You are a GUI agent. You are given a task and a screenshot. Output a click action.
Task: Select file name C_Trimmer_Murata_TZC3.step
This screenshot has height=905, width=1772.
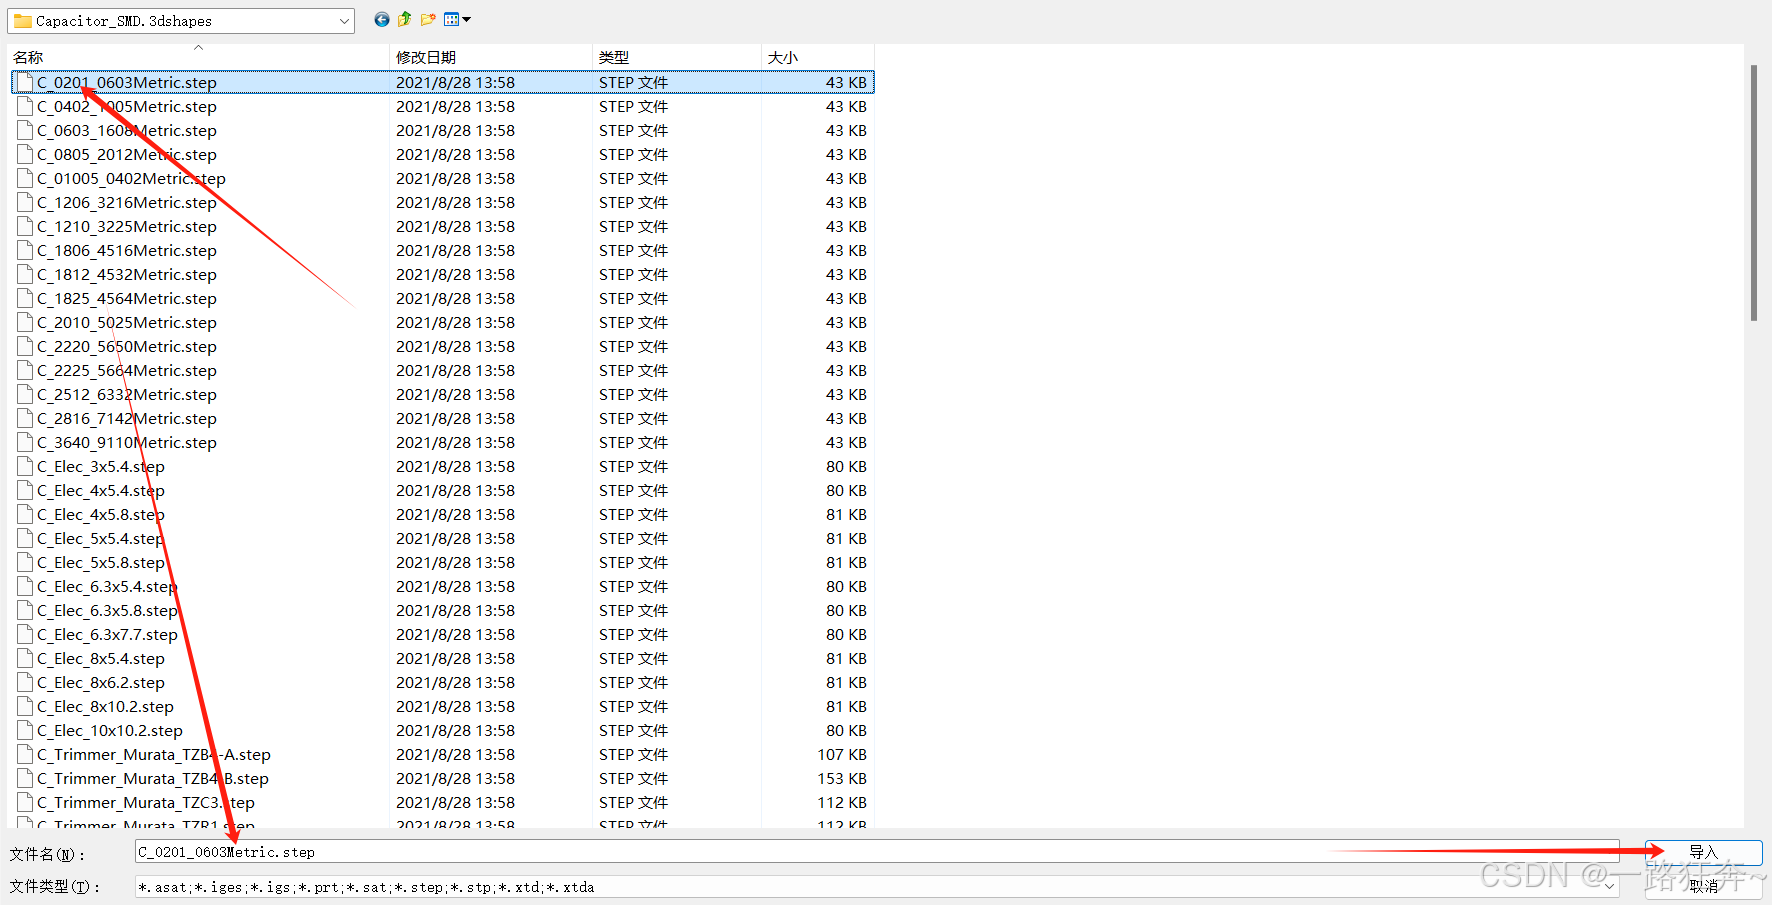tap(146, 803)
